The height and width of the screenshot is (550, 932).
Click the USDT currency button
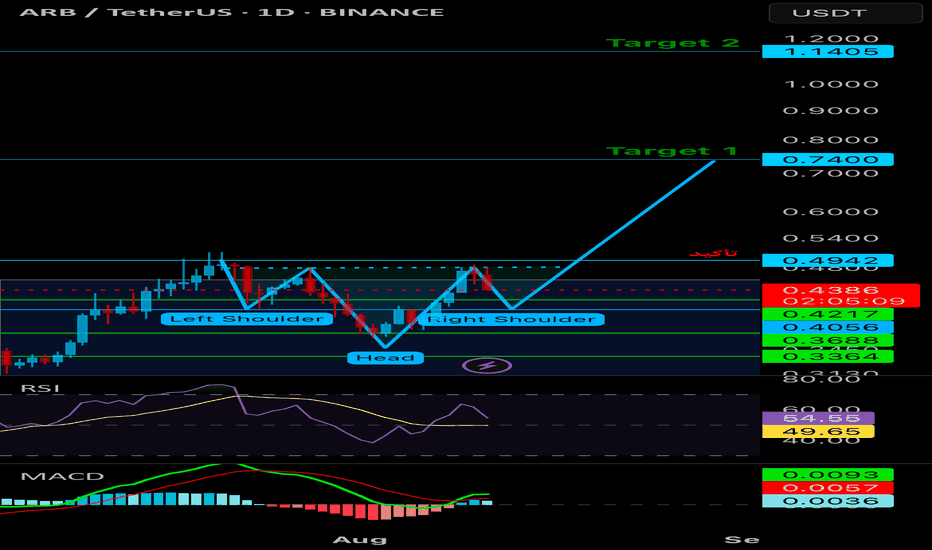[x=845, y=12]
